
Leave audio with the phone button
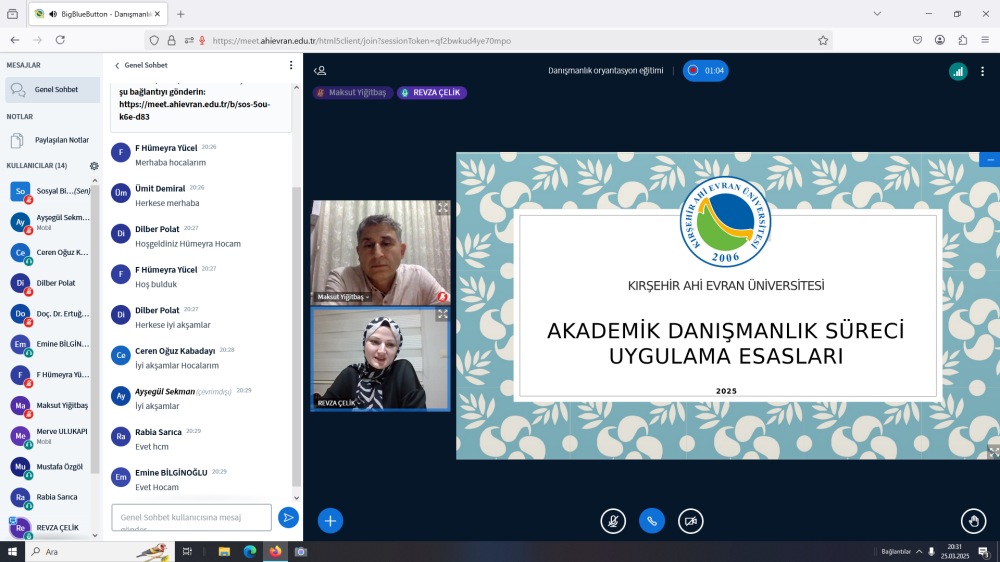[652, 521]
